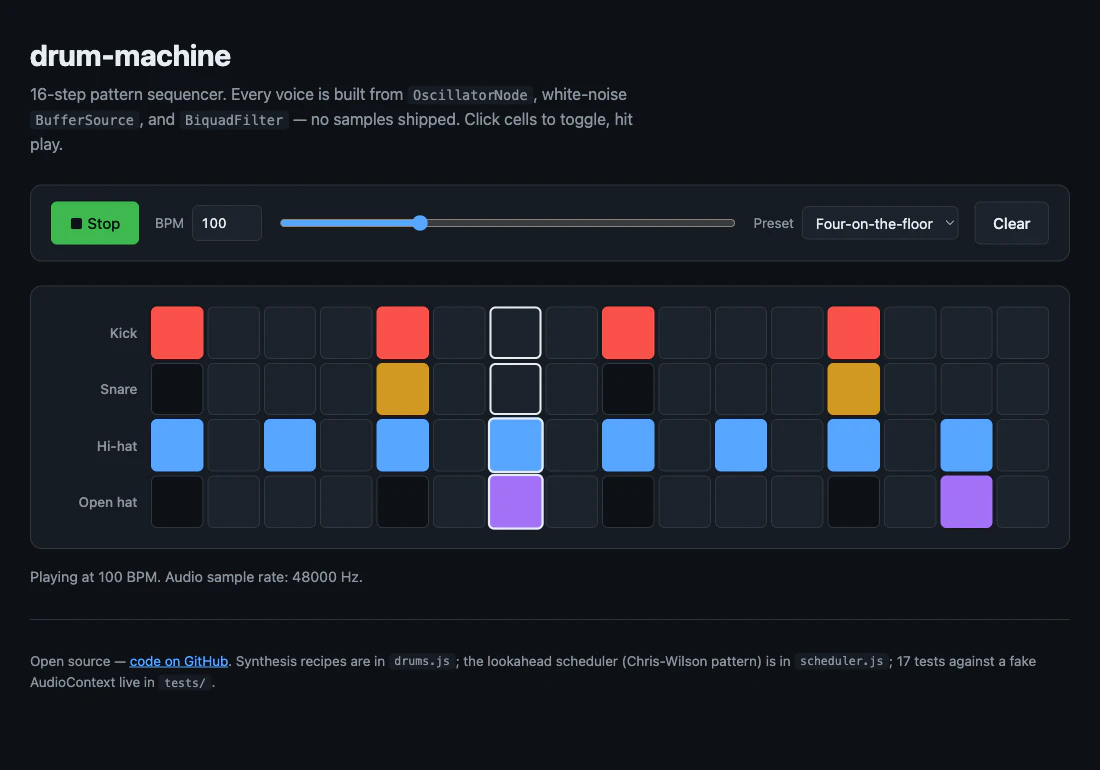The width and height of the screenshot is (1100, 770).
Task: Click the 'Preset' label text
Action: pyautogui.click(x=773, y=223)
